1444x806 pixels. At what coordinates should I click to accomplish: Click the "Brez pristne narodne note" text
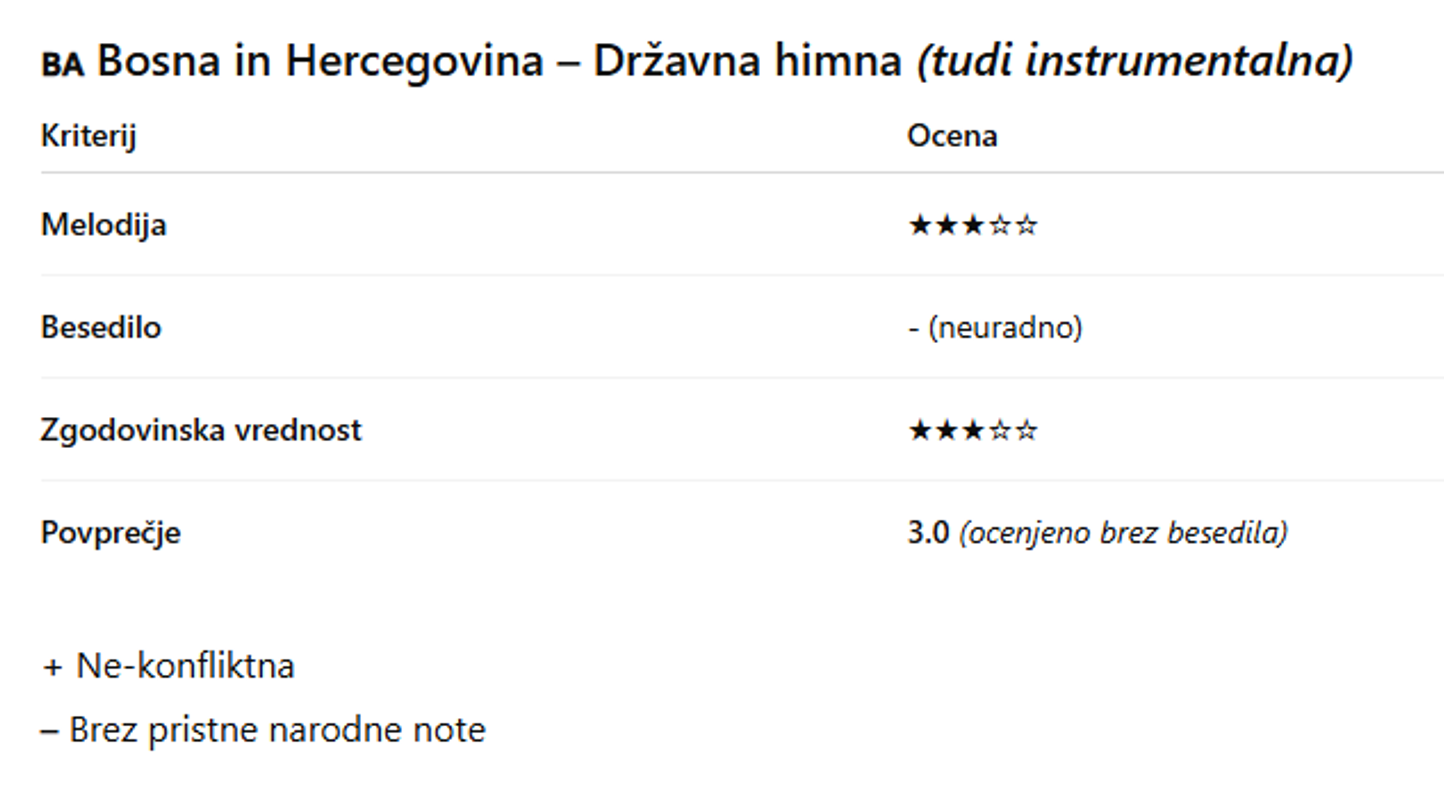click(277, 731)
